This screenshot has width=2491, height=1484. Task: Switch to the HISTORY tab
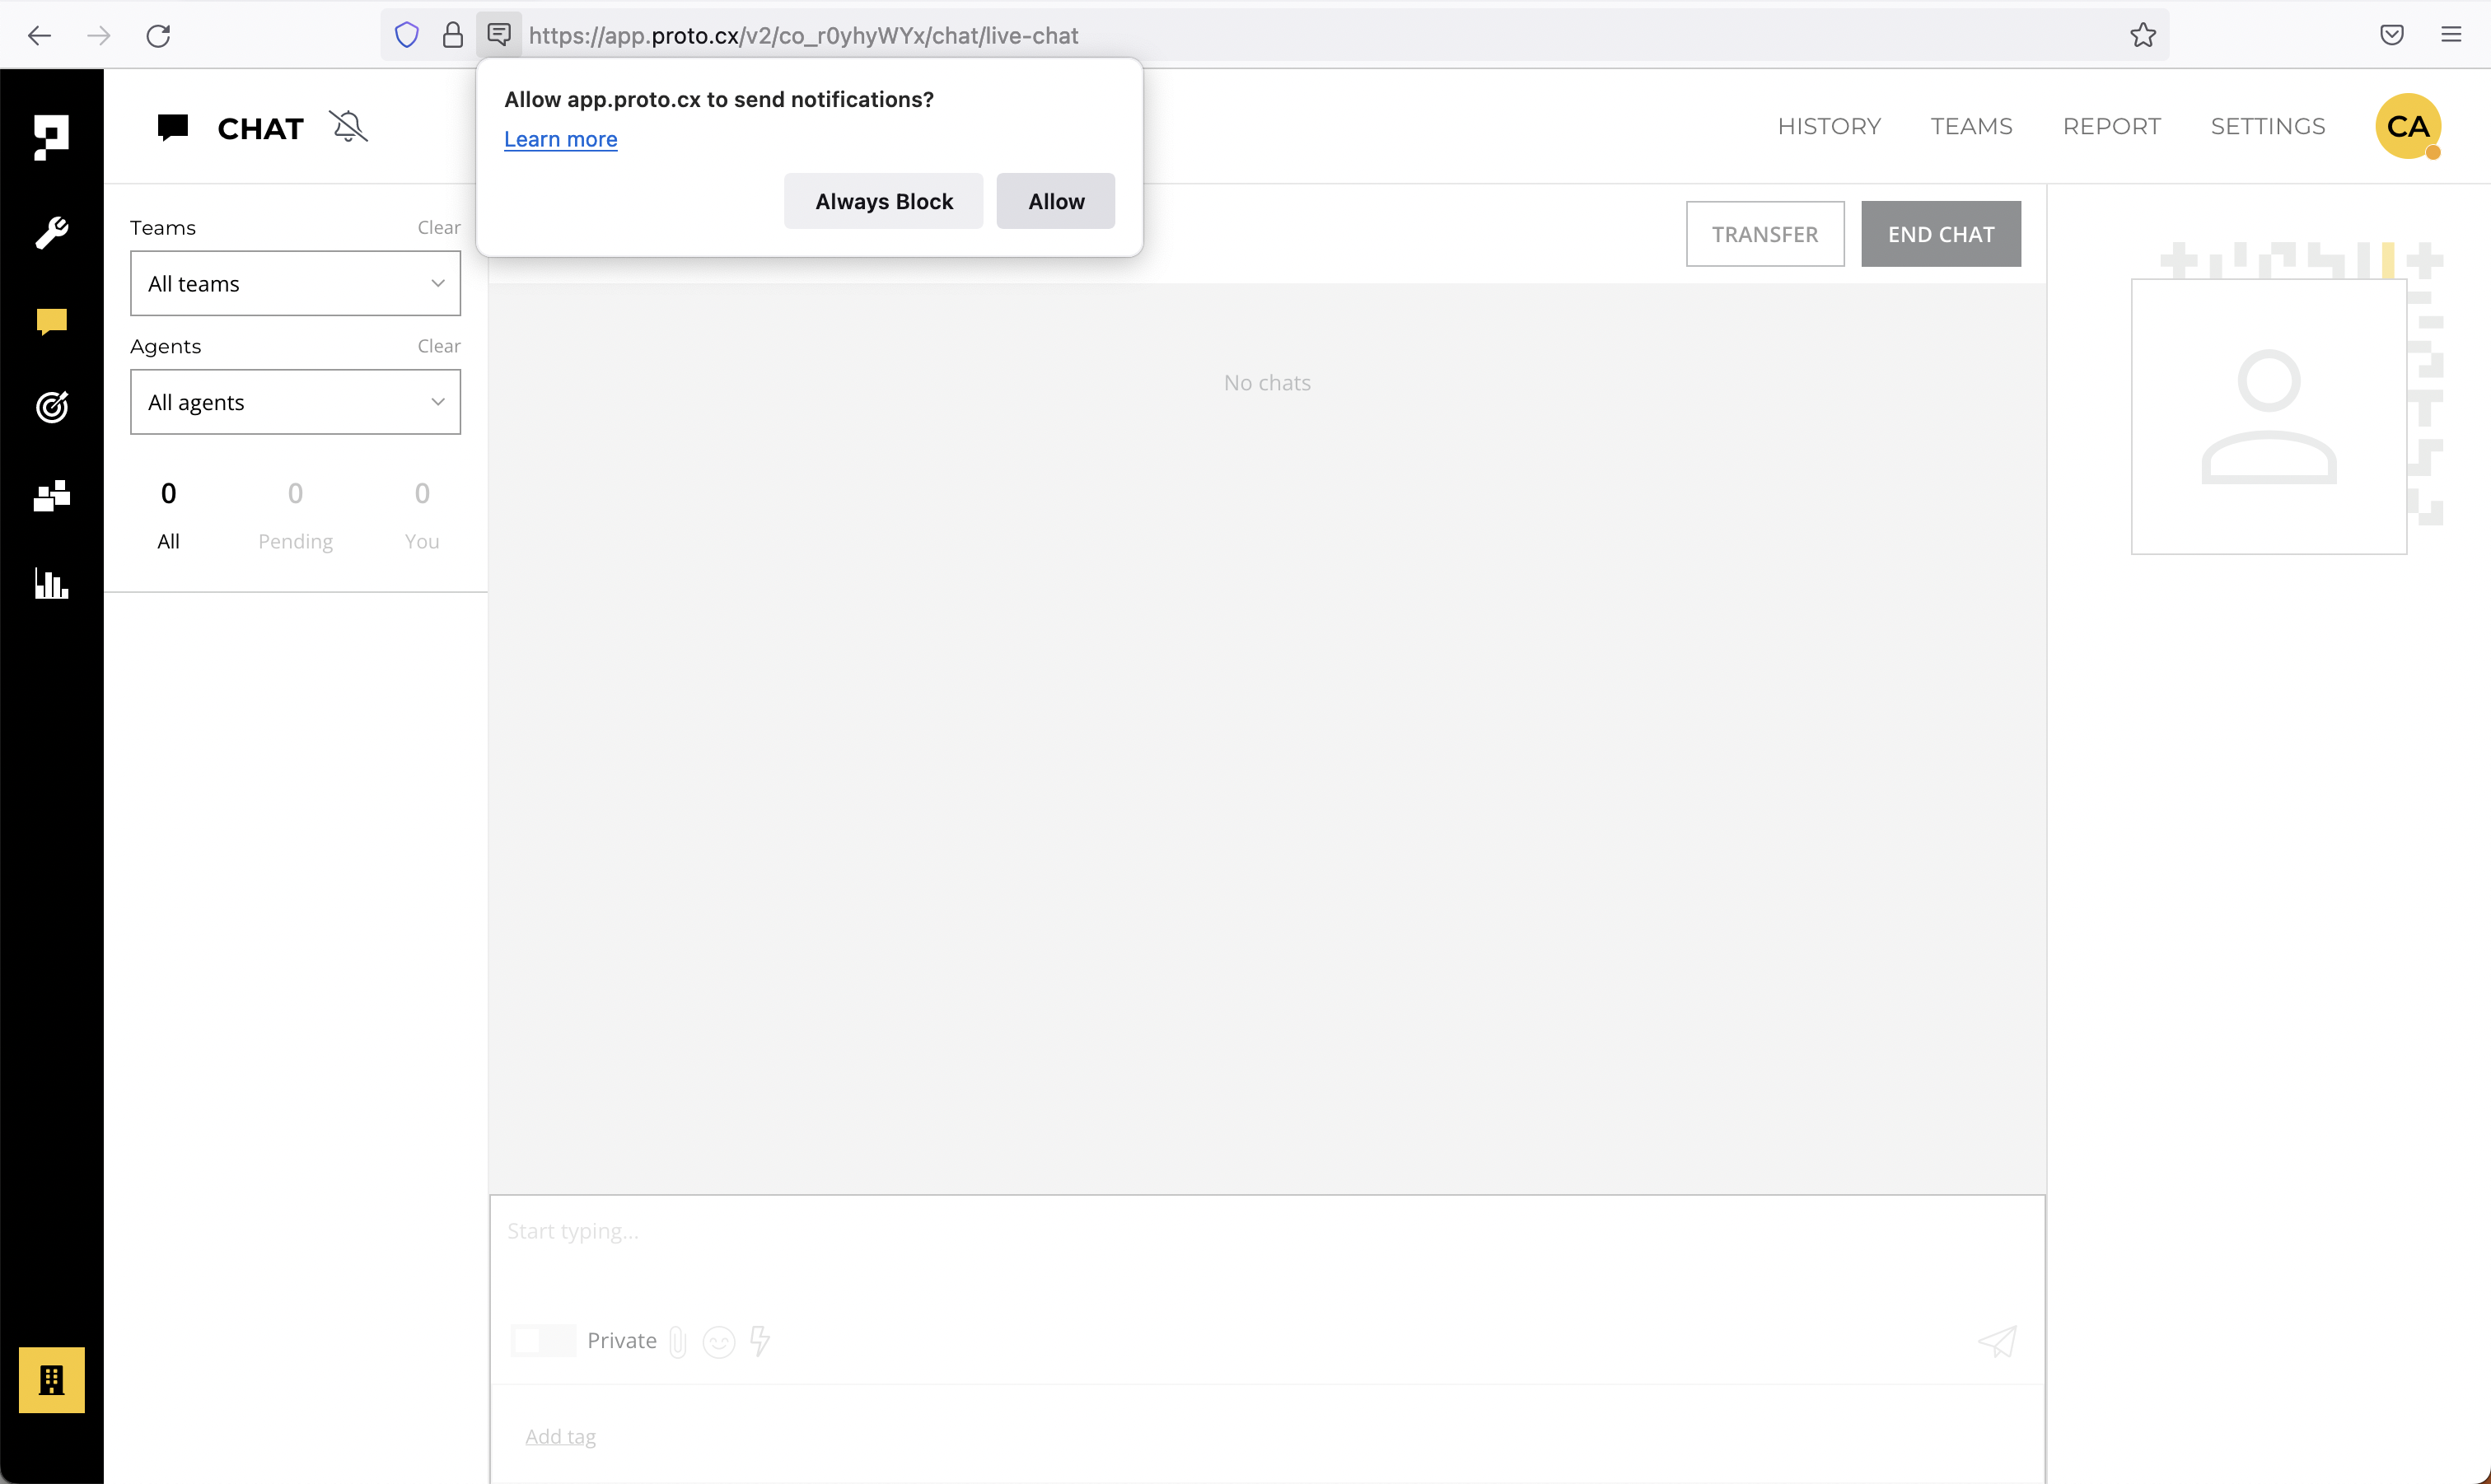[x=1829, y=126]
